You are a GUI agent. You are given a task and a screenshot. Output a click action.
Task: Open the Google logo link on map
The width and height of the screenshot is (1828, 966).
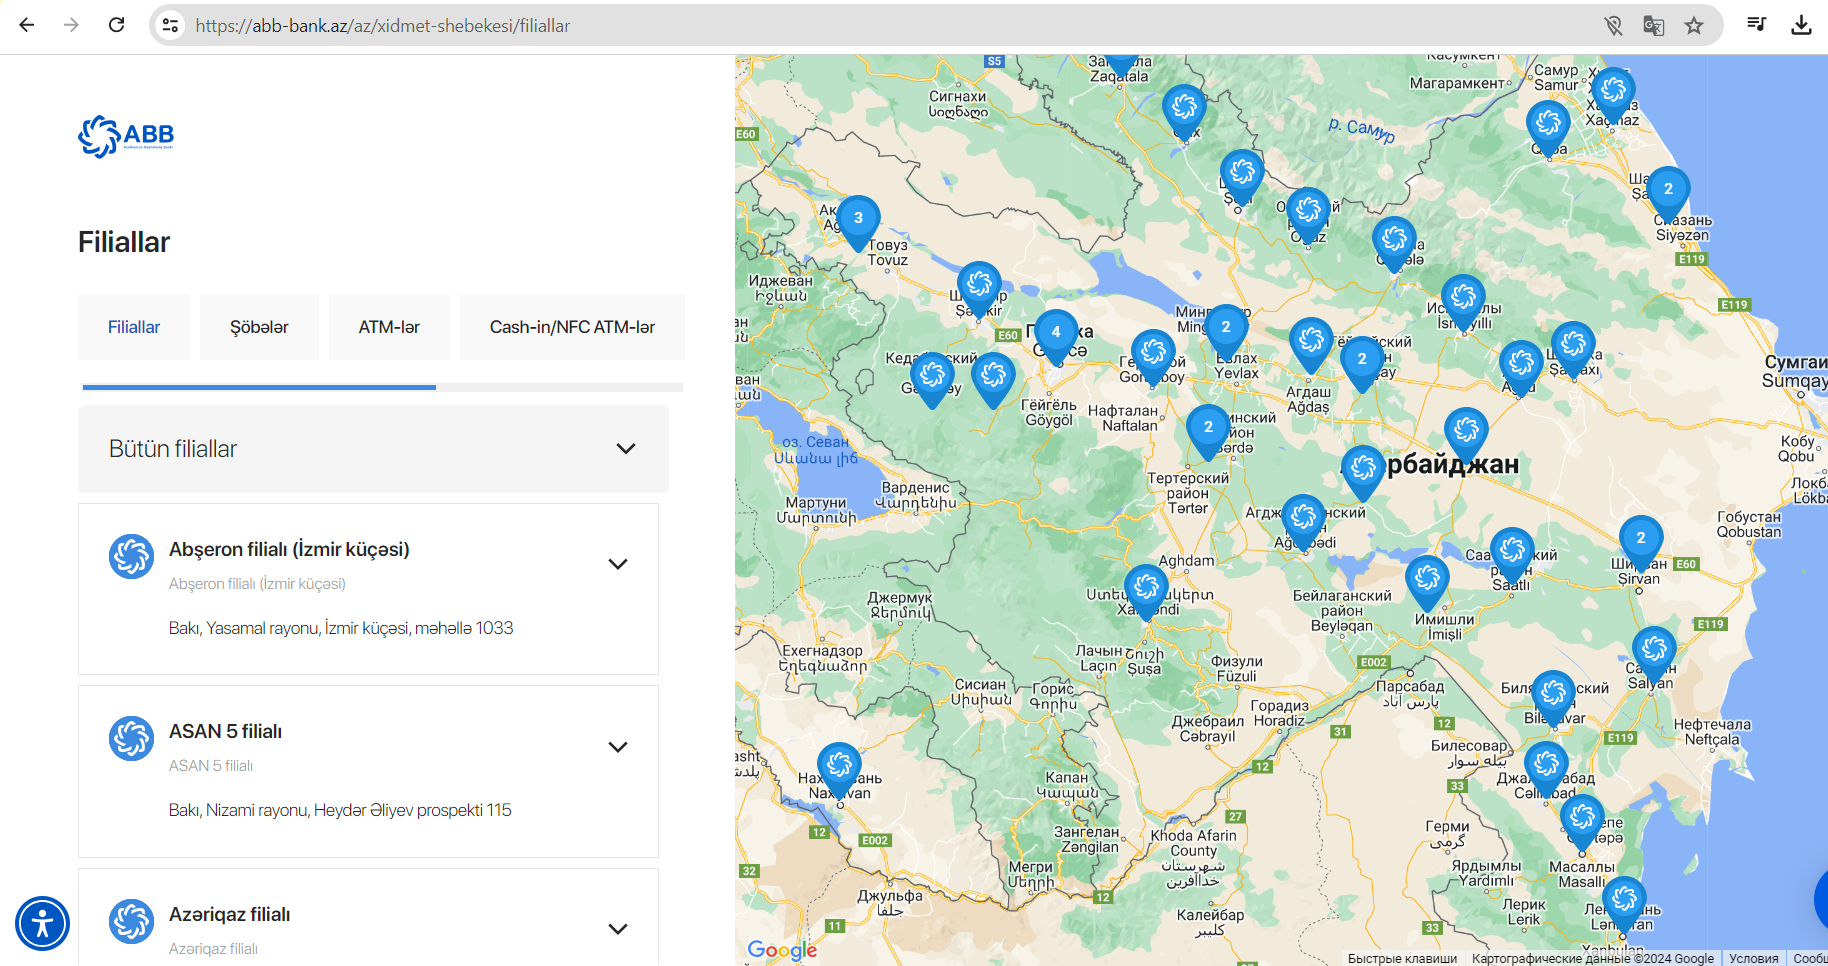[x=782, y=949]
